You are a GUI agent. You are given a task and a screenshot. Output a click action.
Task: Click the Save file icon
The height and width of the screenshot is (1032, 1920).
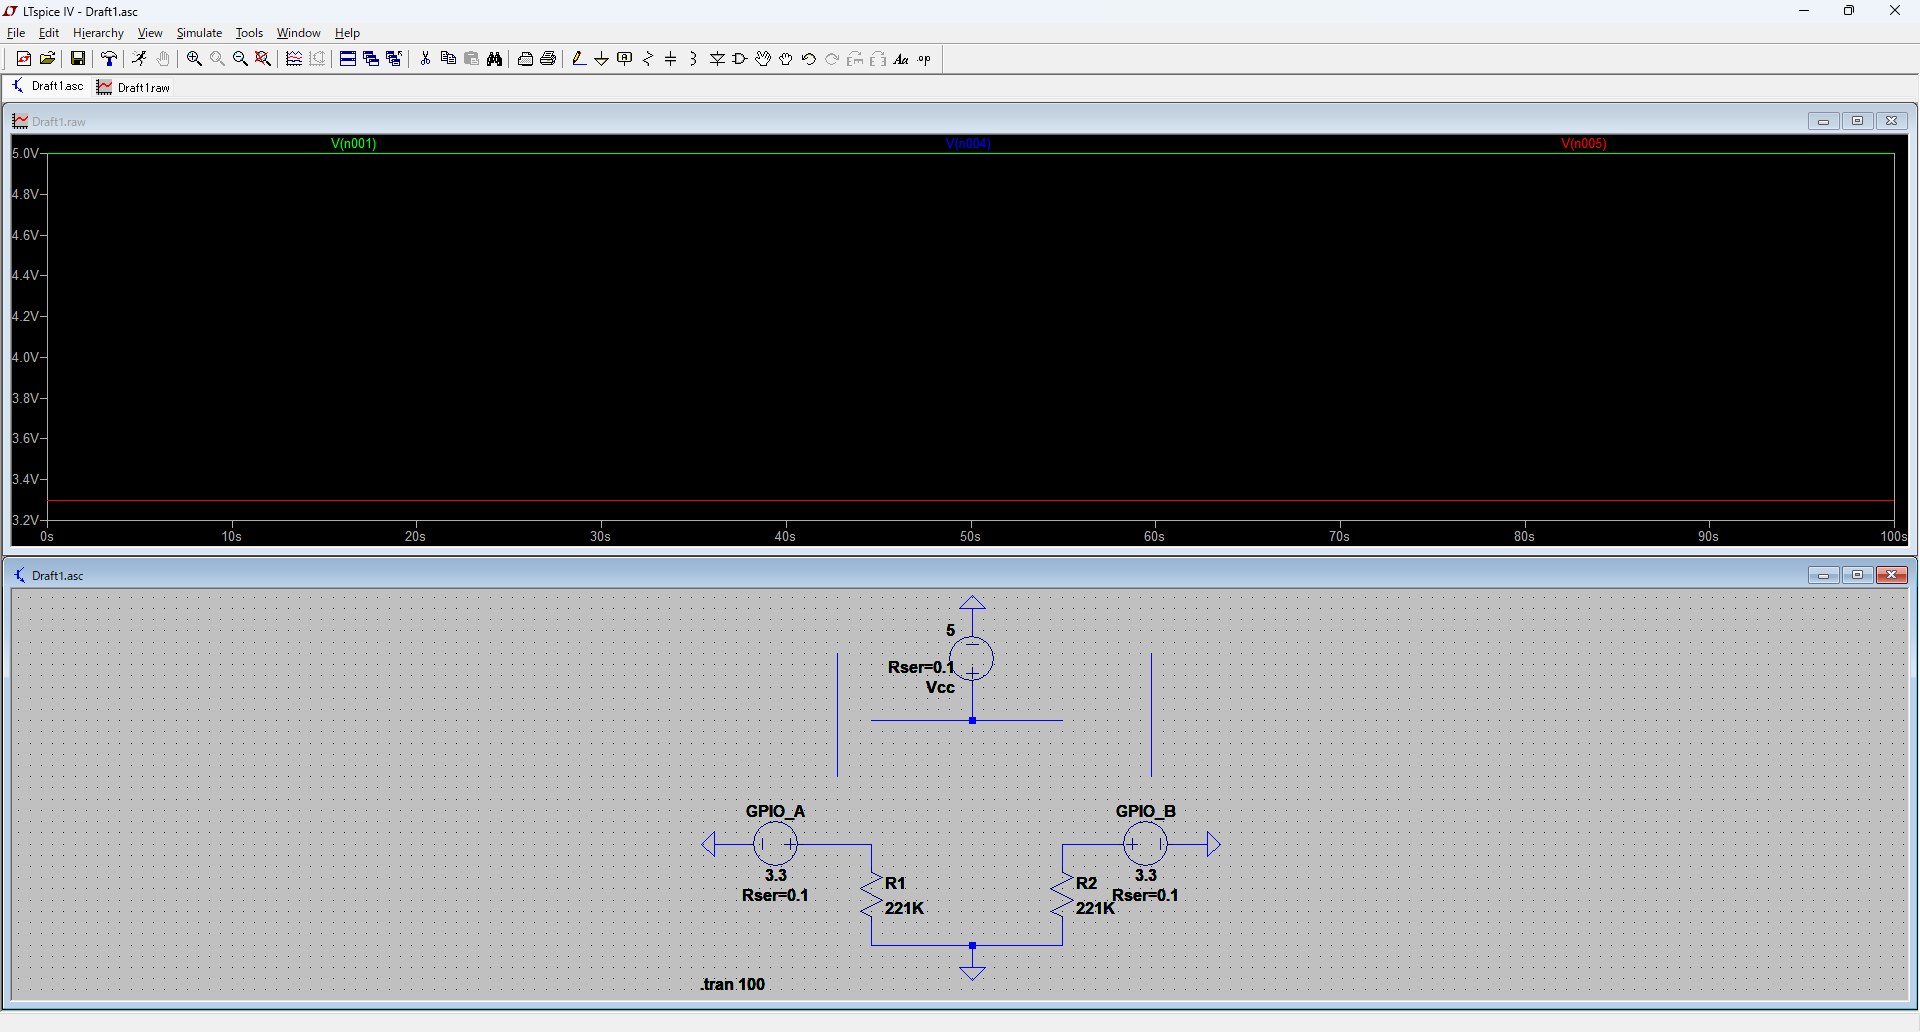coord(77,59)
